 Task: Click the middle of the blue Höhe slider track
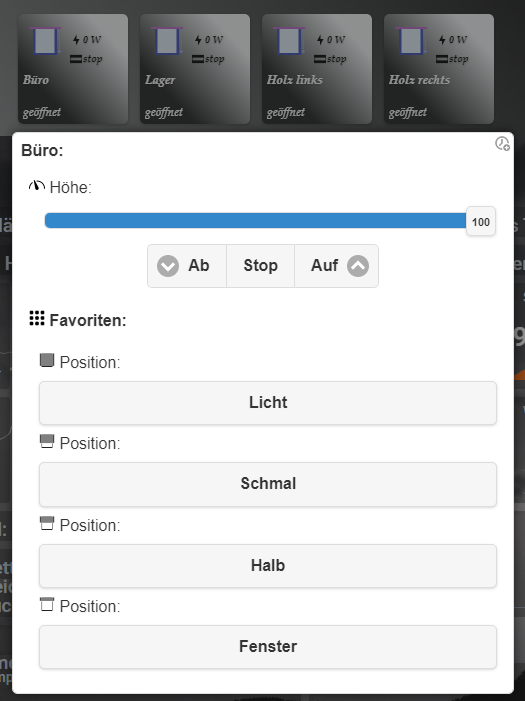[x=255, y=221]
